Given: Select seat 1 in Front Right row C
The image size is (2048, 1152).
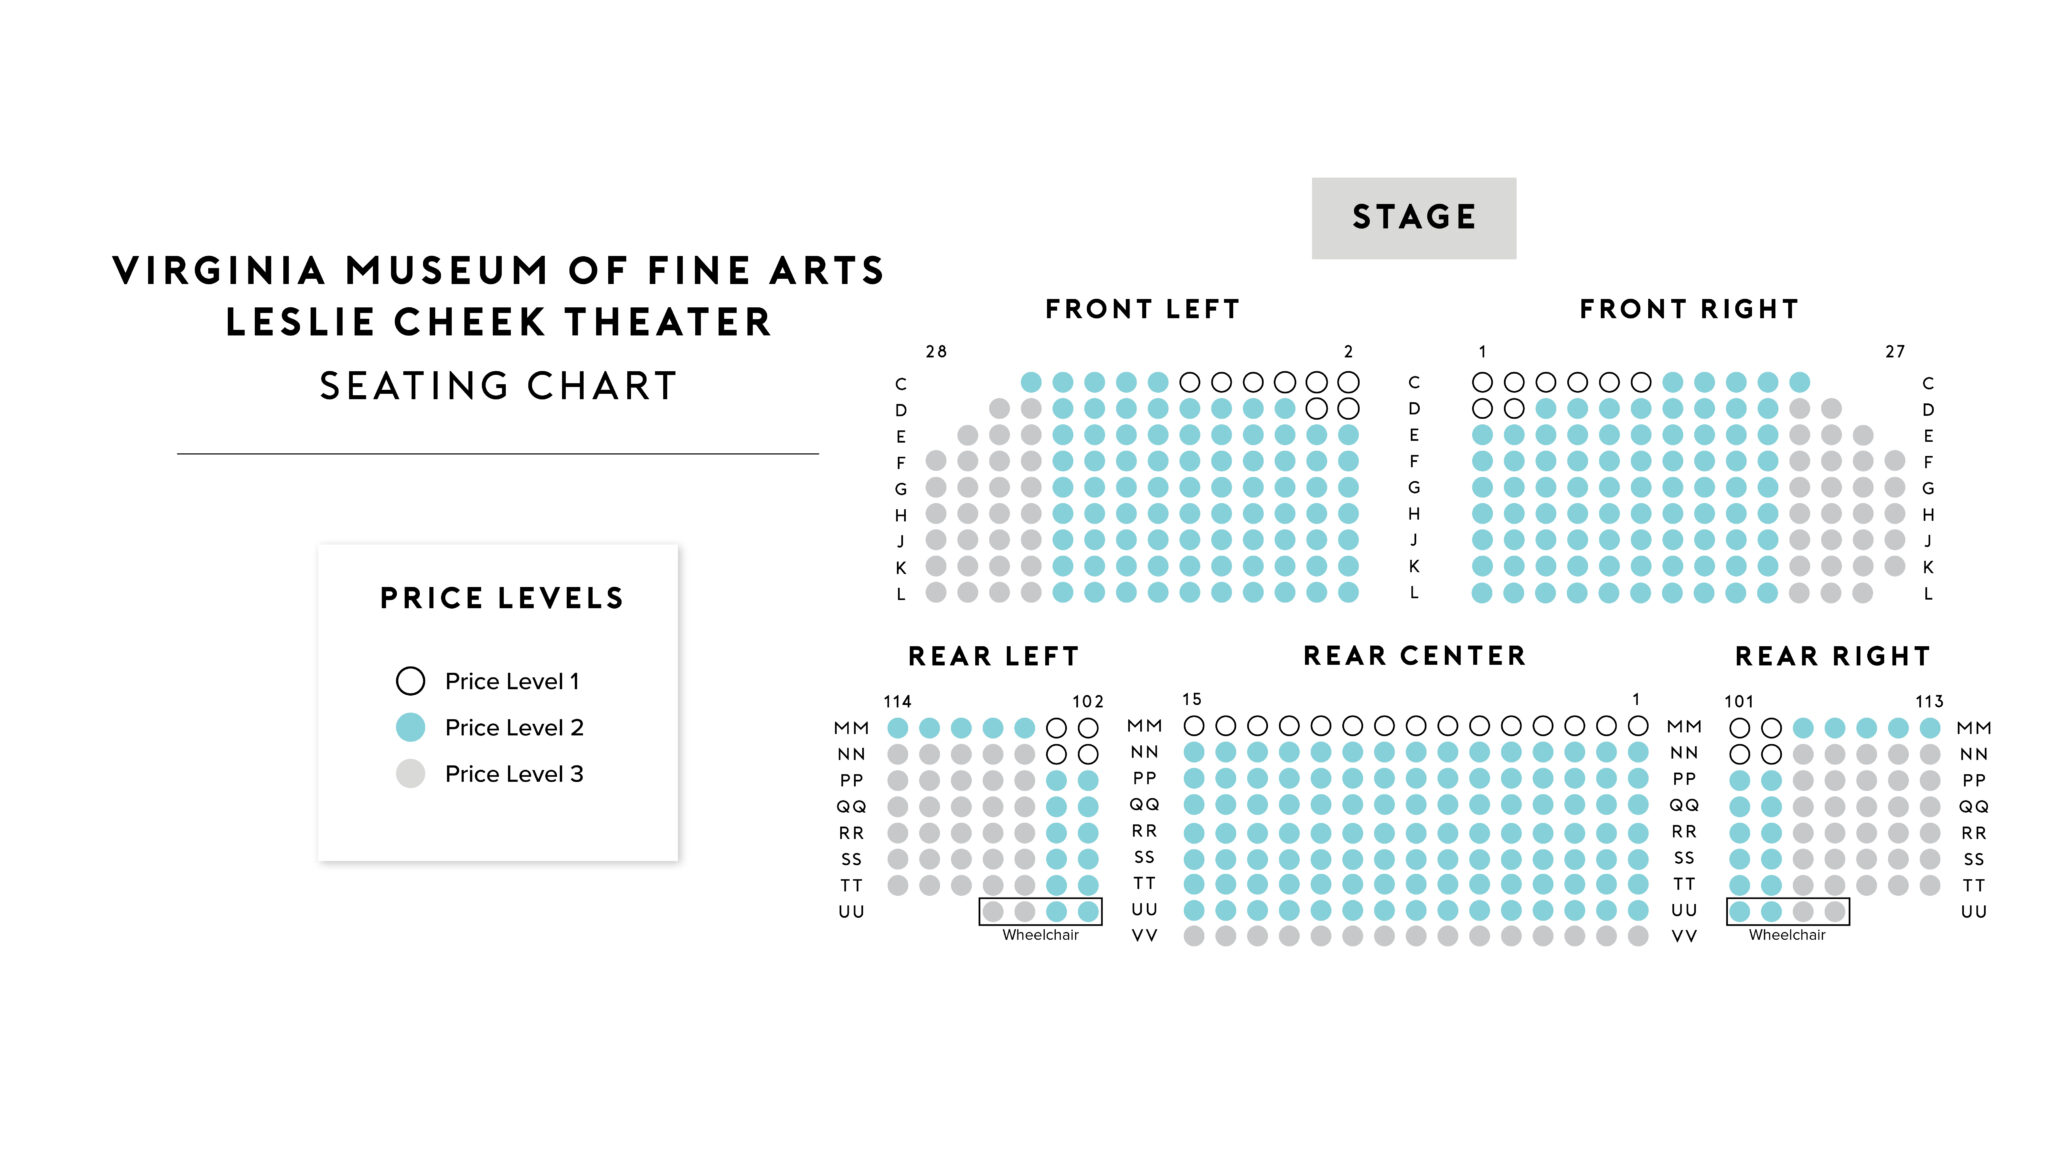Looking at the screenshot, I should coord(1482,382).
